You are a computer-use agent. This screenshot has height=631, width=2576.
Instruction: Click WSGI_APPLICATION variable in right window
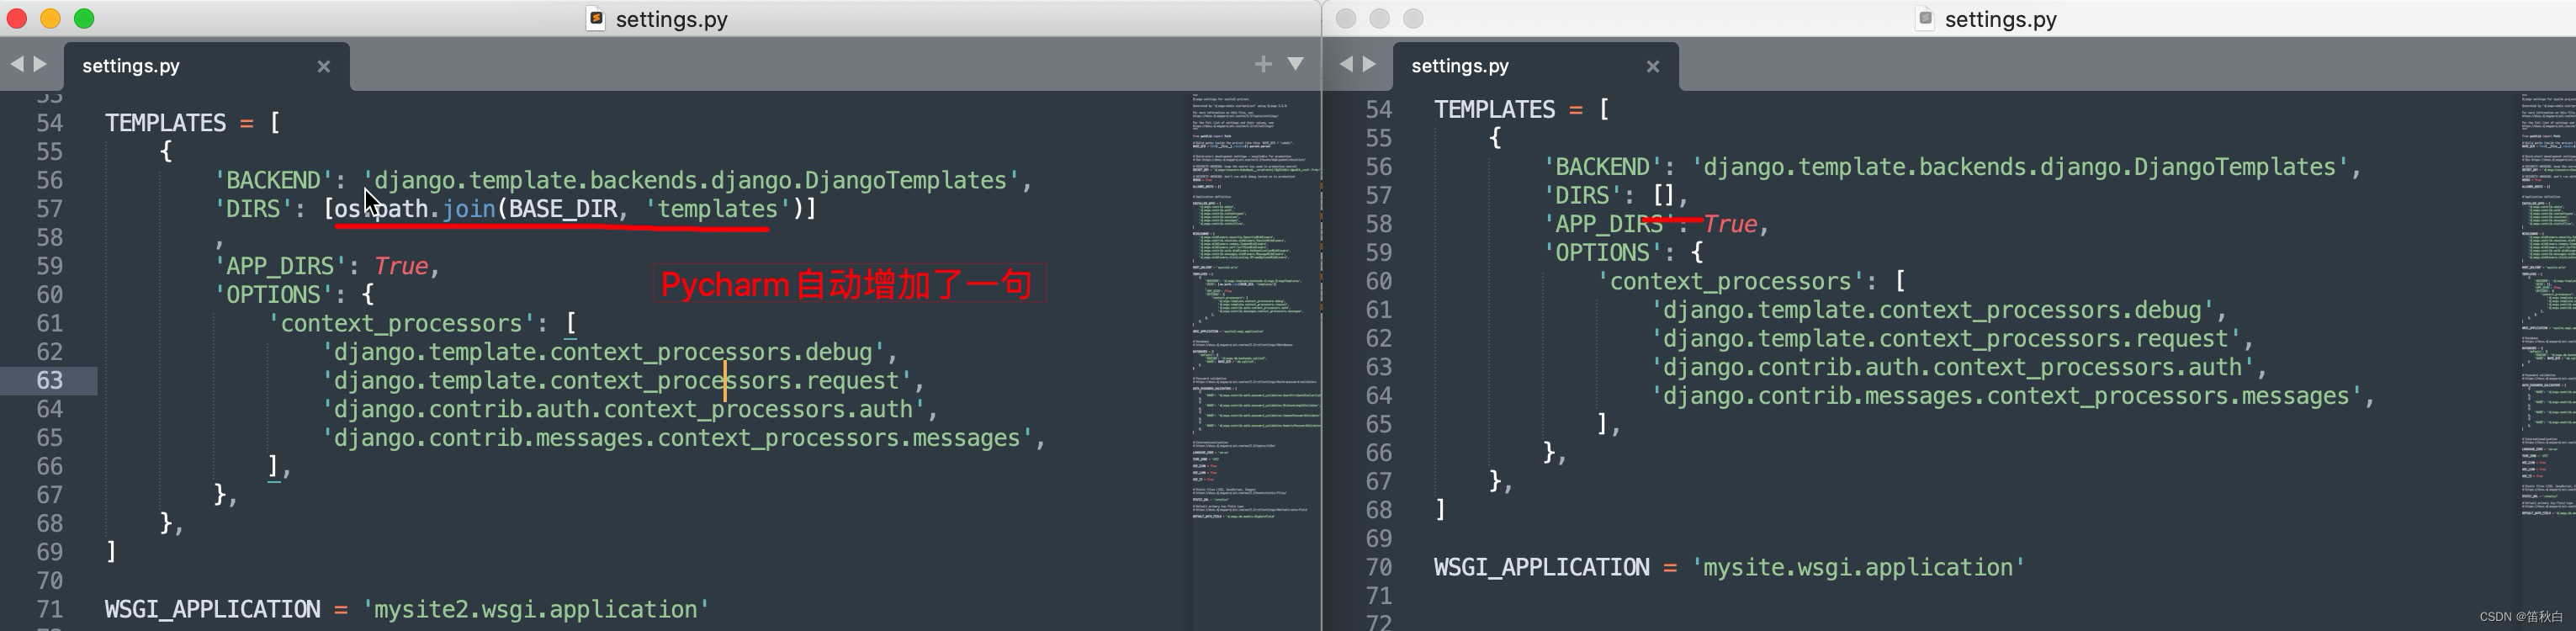pos(1542,567)
